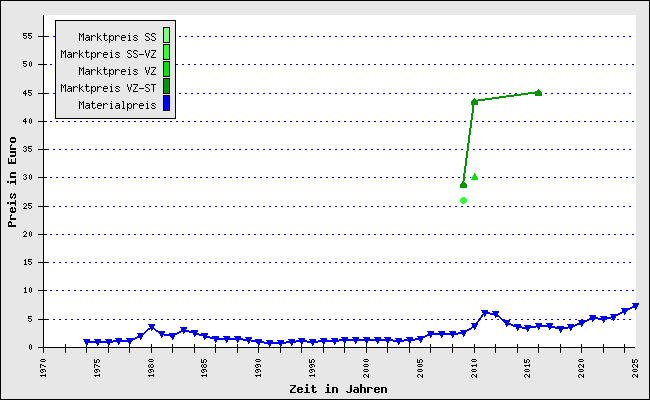Screen dimensions: 650x400
Task: Click the y-axis label '20'
Action: coord(27,234)
